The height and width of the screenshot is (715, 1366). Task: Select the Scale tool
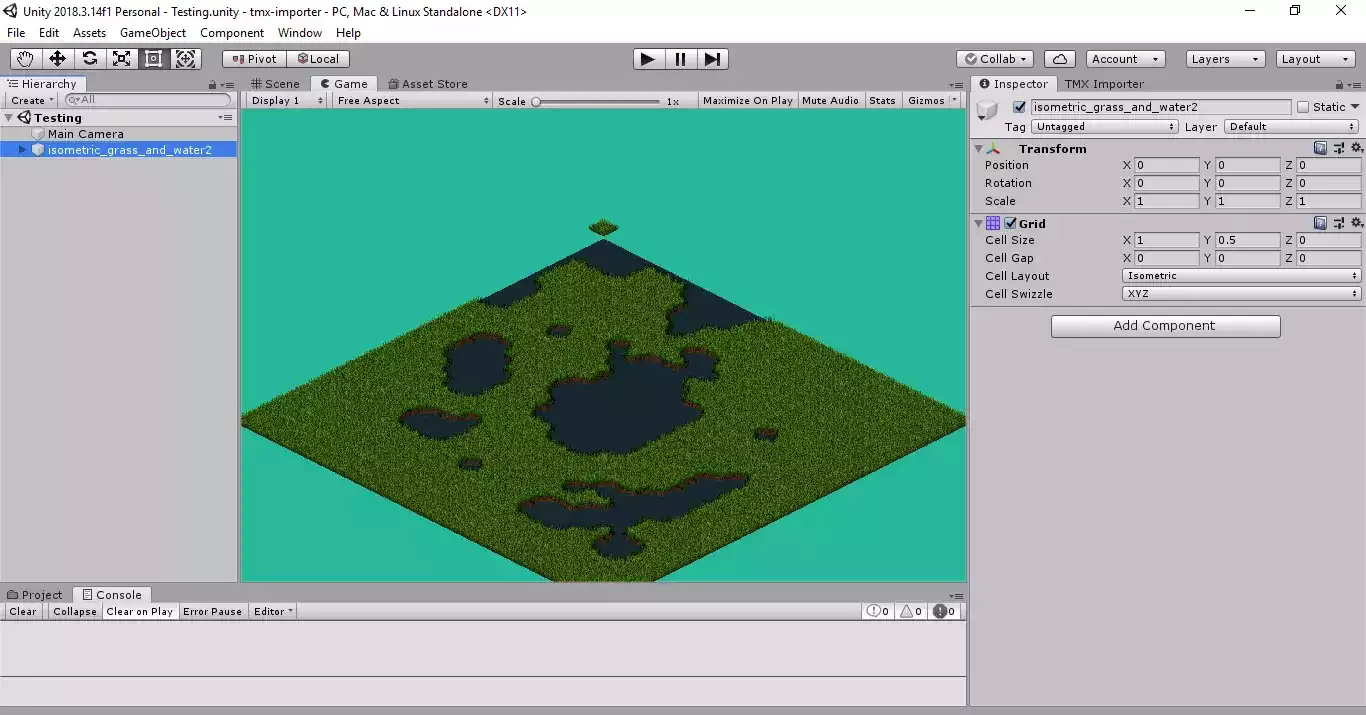[x=121, y=59]
